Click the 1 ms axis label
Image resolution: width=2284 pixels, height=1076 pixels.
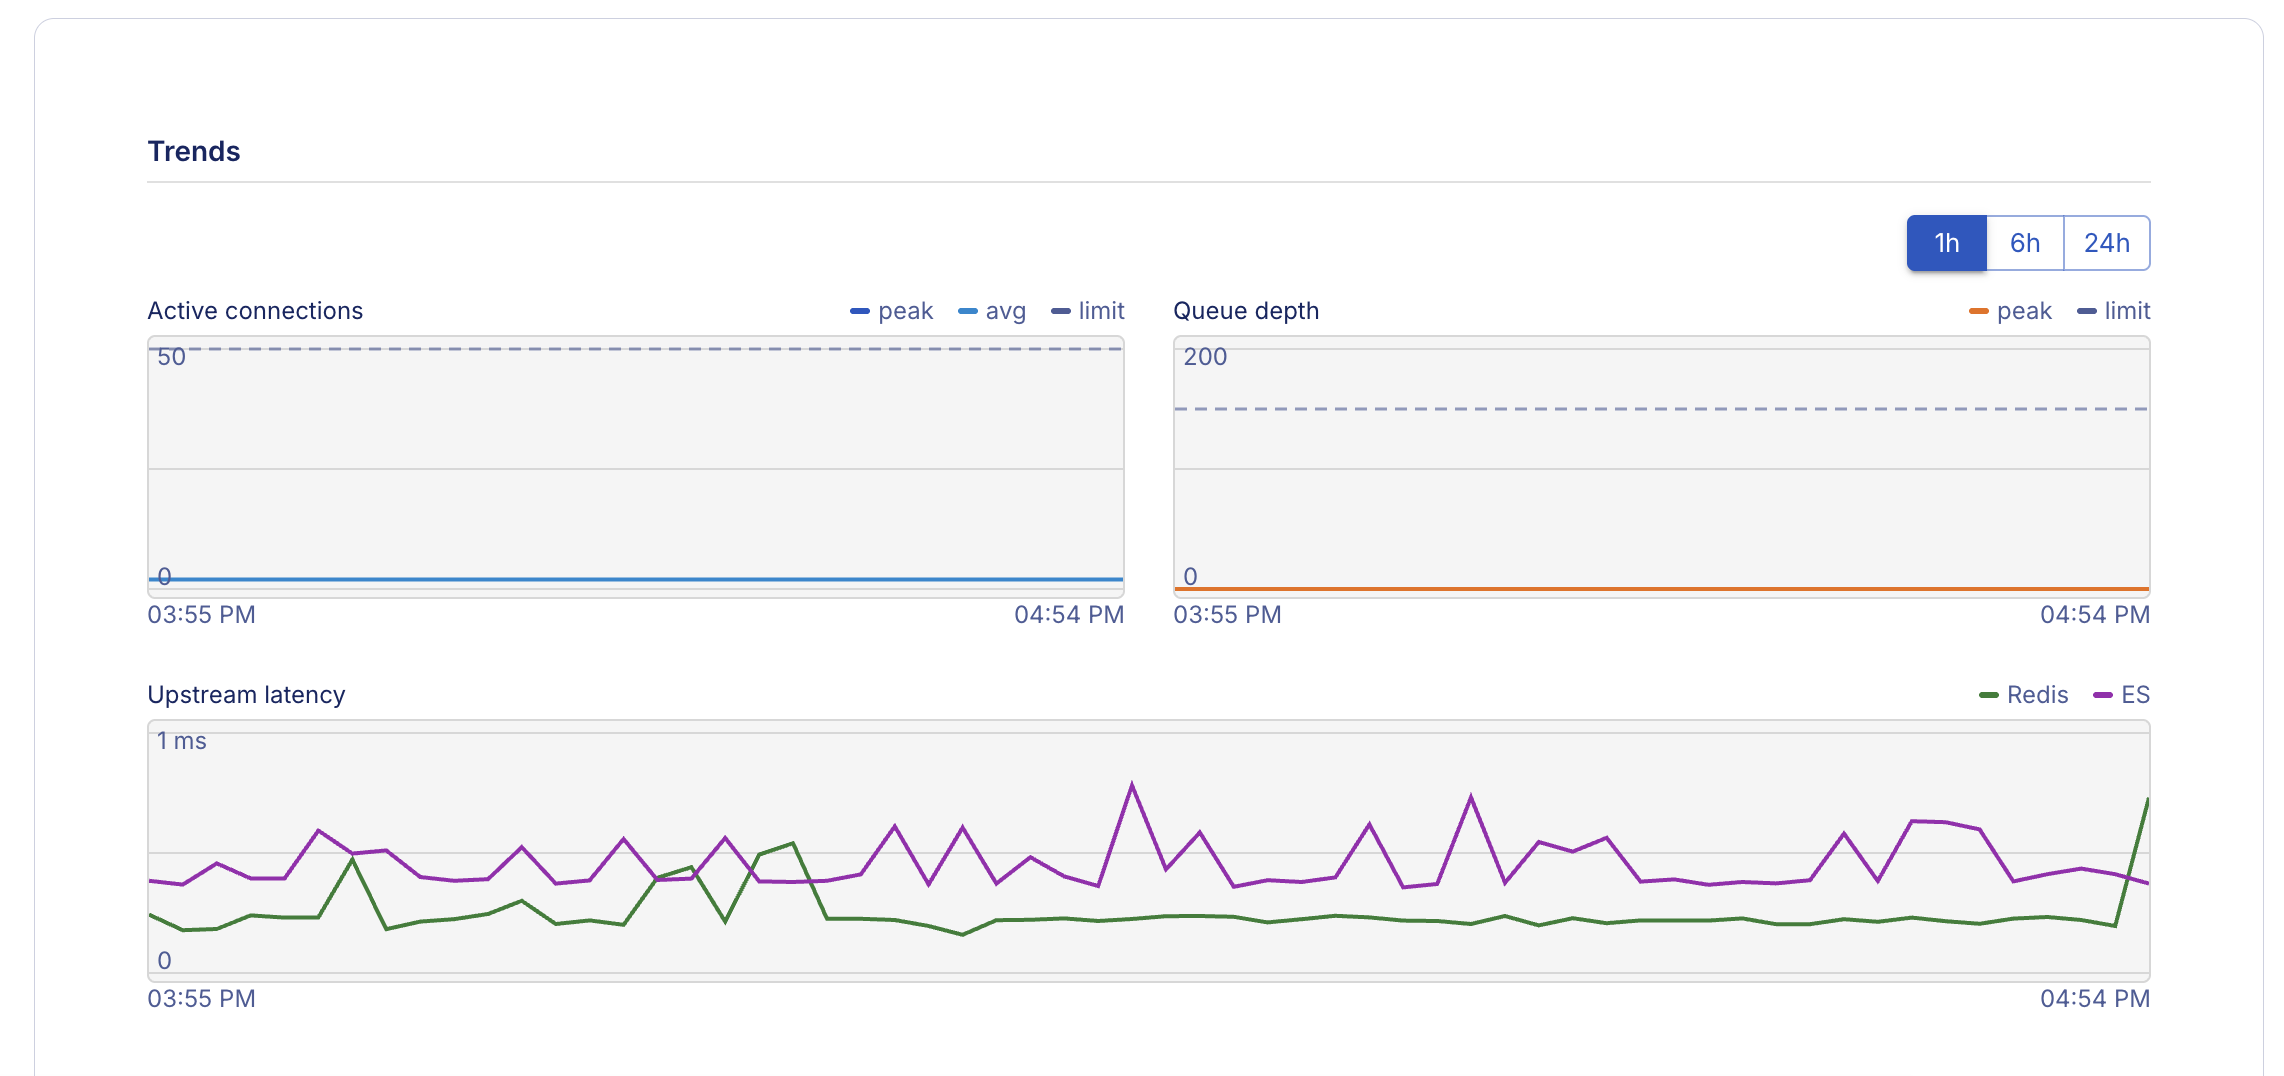[x=181, y=741]
